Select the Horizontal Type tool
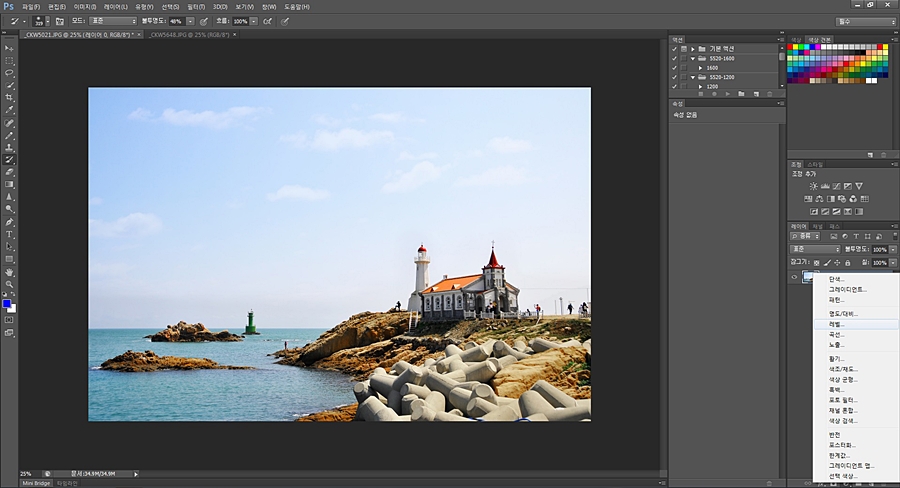Image resolution: width=900 pixels, height=488 pixels. [9, 234]
